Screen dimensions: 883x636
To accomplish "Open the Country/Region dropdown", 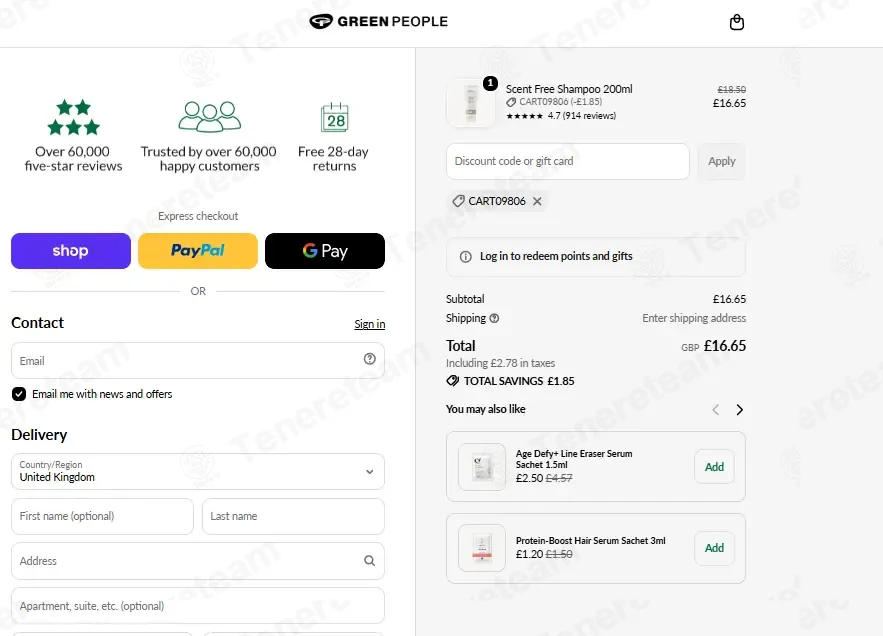I will tap(198, 472).
